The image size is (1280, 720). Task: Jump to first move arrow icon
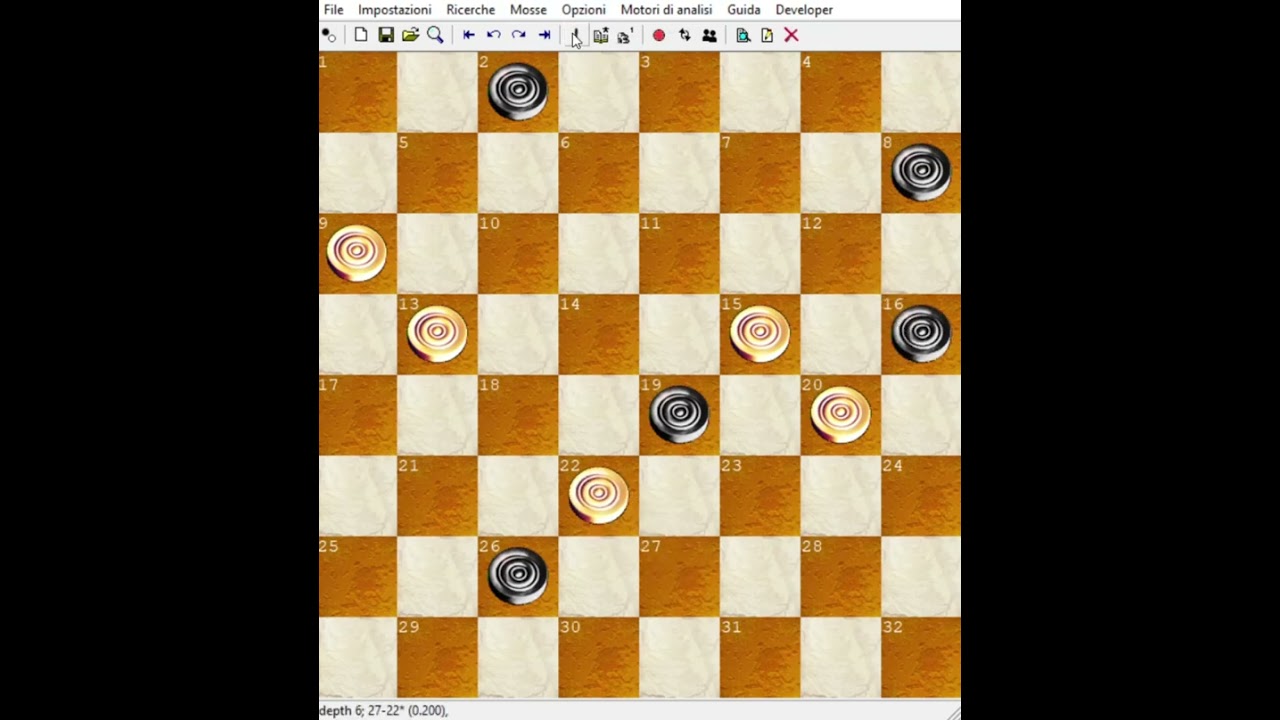tap(468, 35)
